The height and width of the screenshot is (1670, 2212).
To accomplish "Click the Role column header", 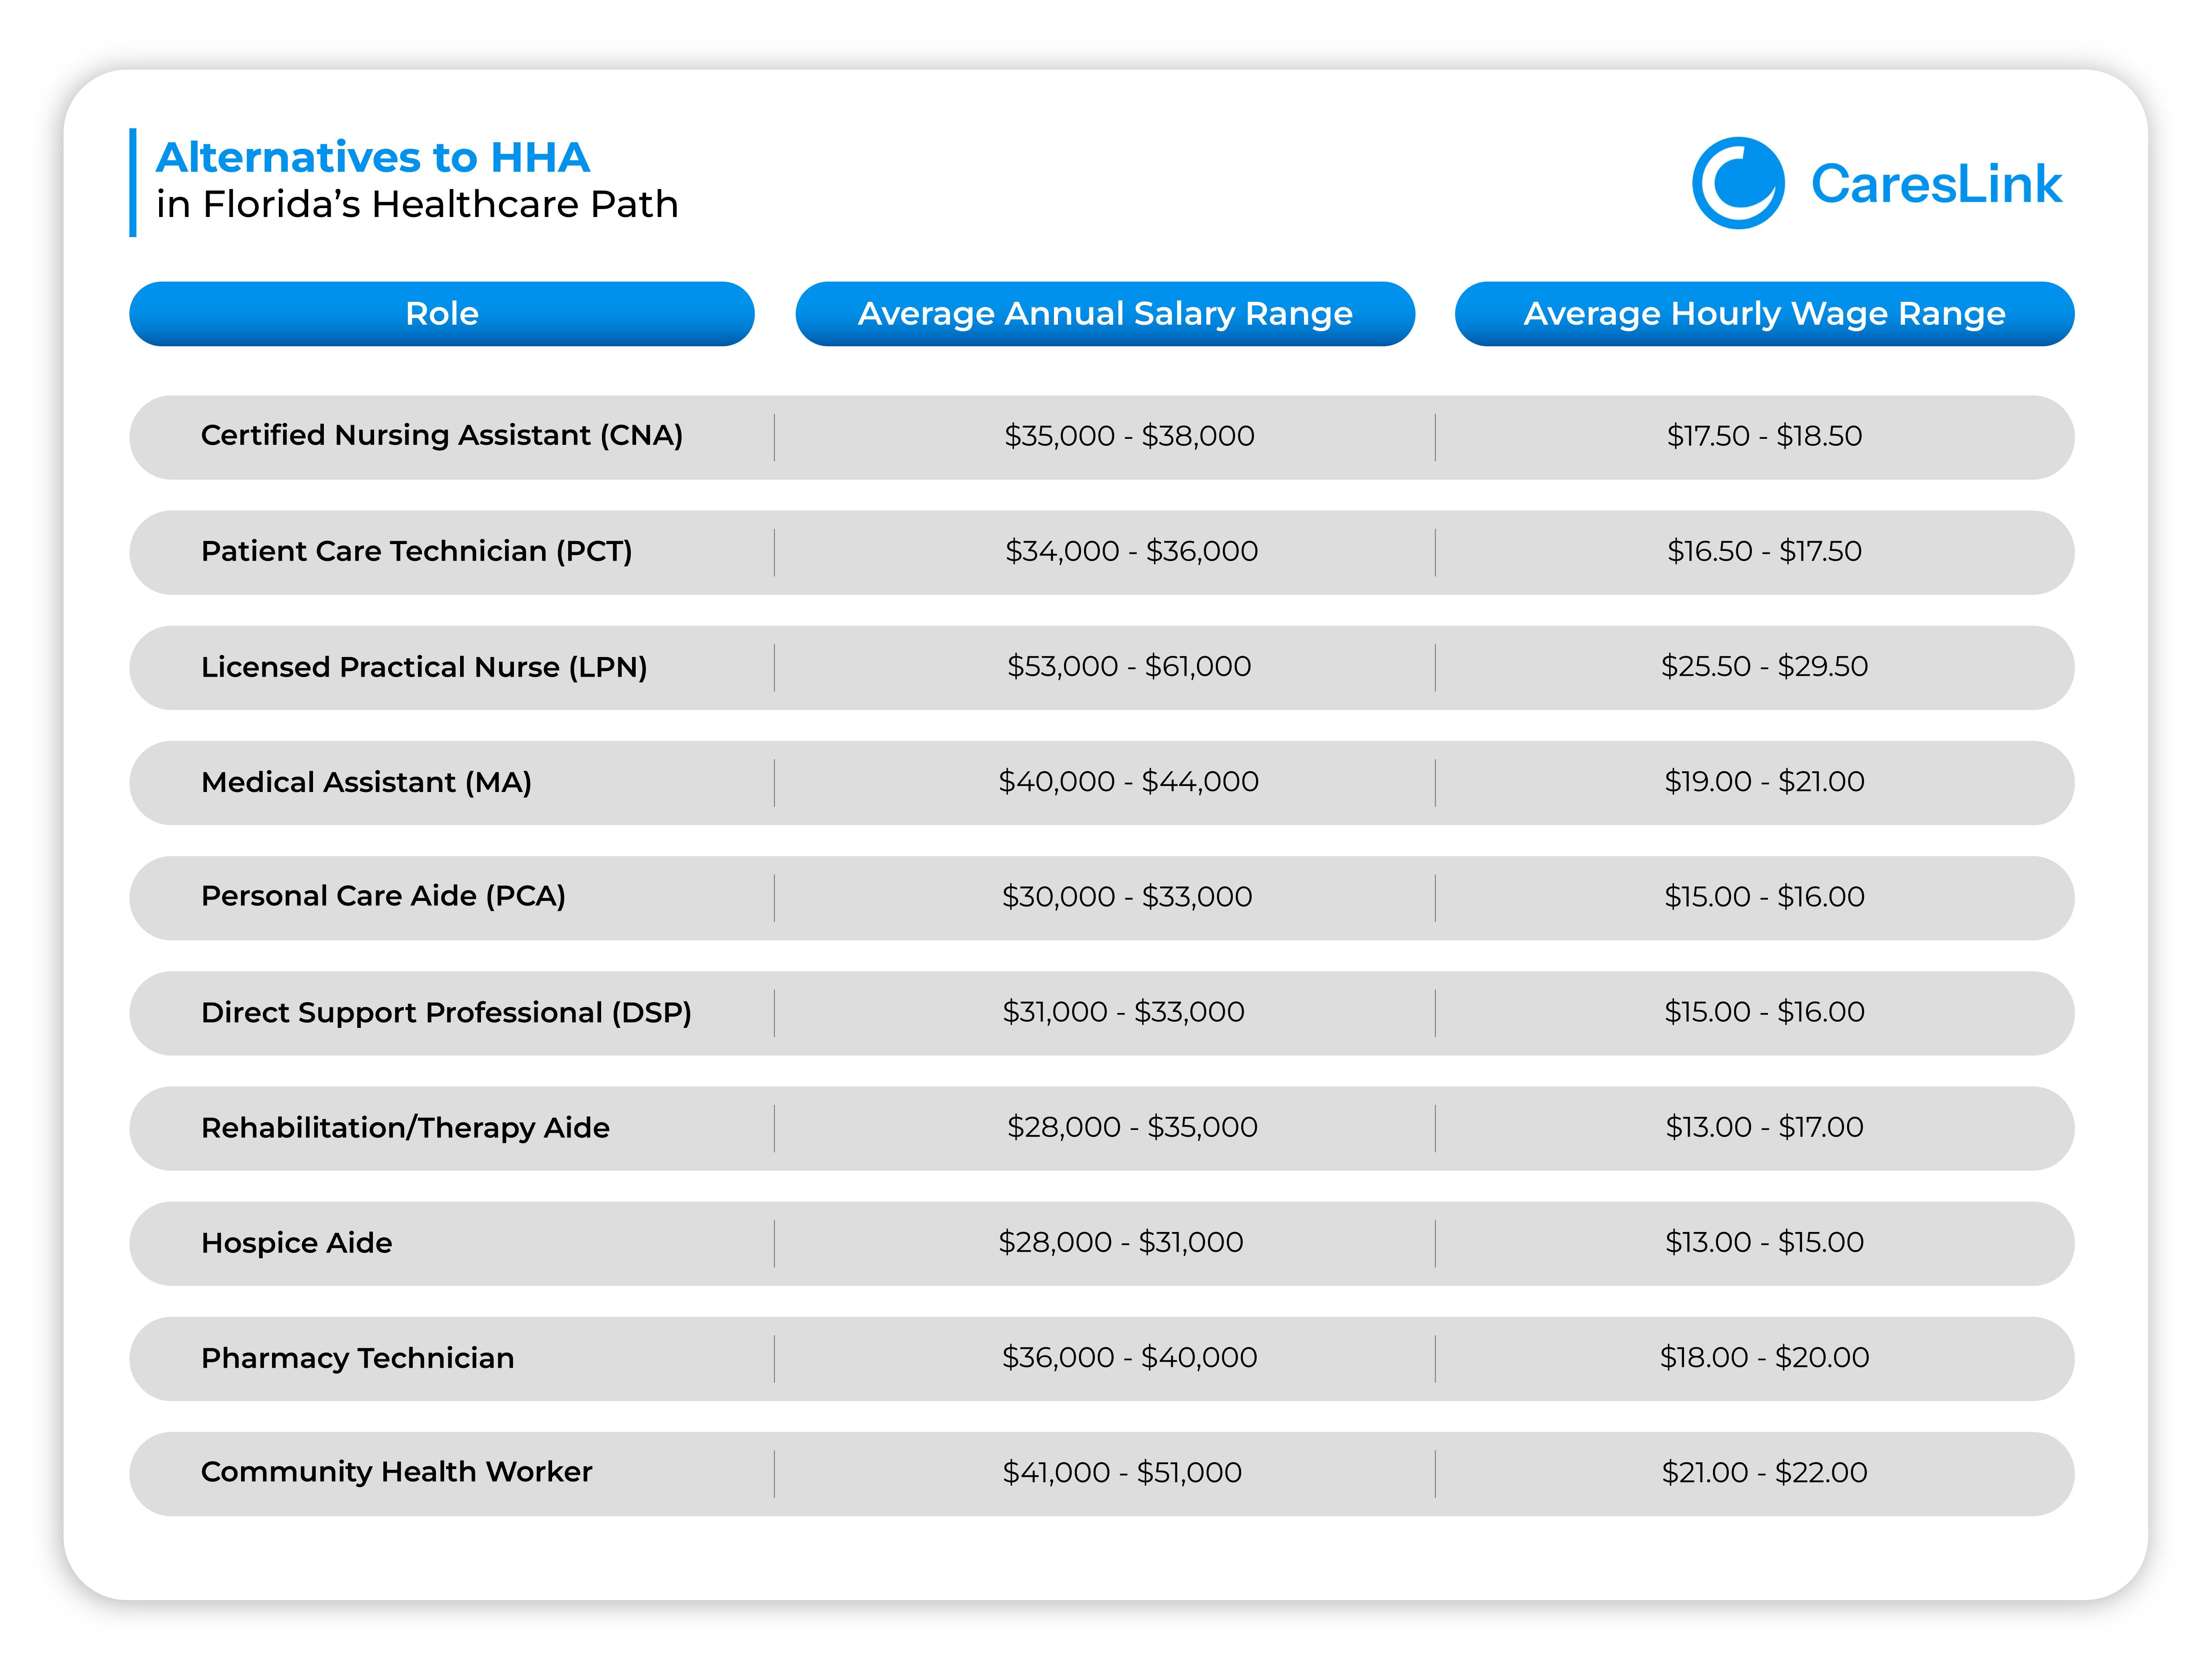I will [442, 314].
